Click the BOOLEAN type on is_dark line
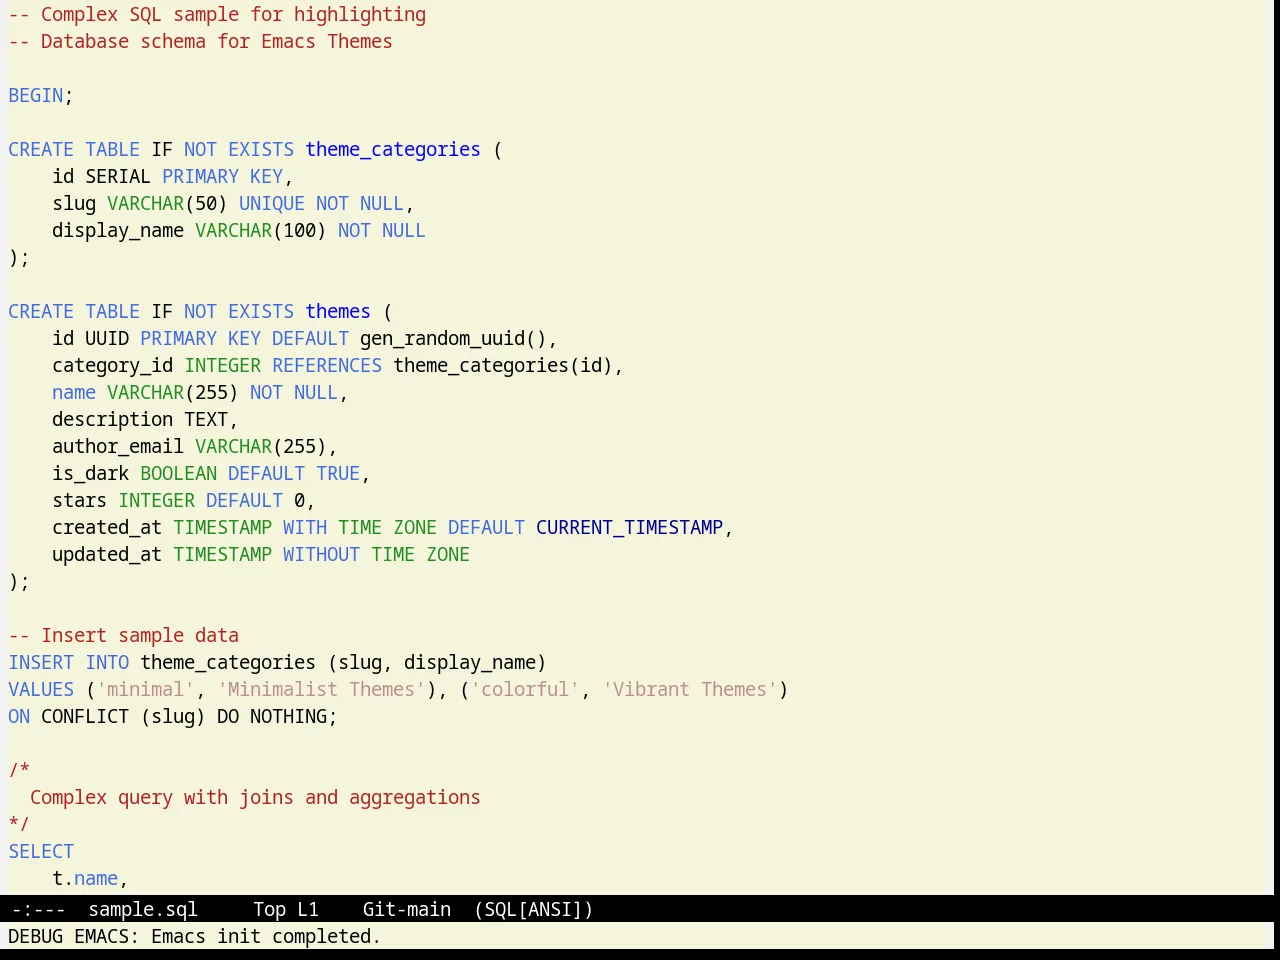Image resolution: width=1280 pixels, height=960 pixels. 178,473
